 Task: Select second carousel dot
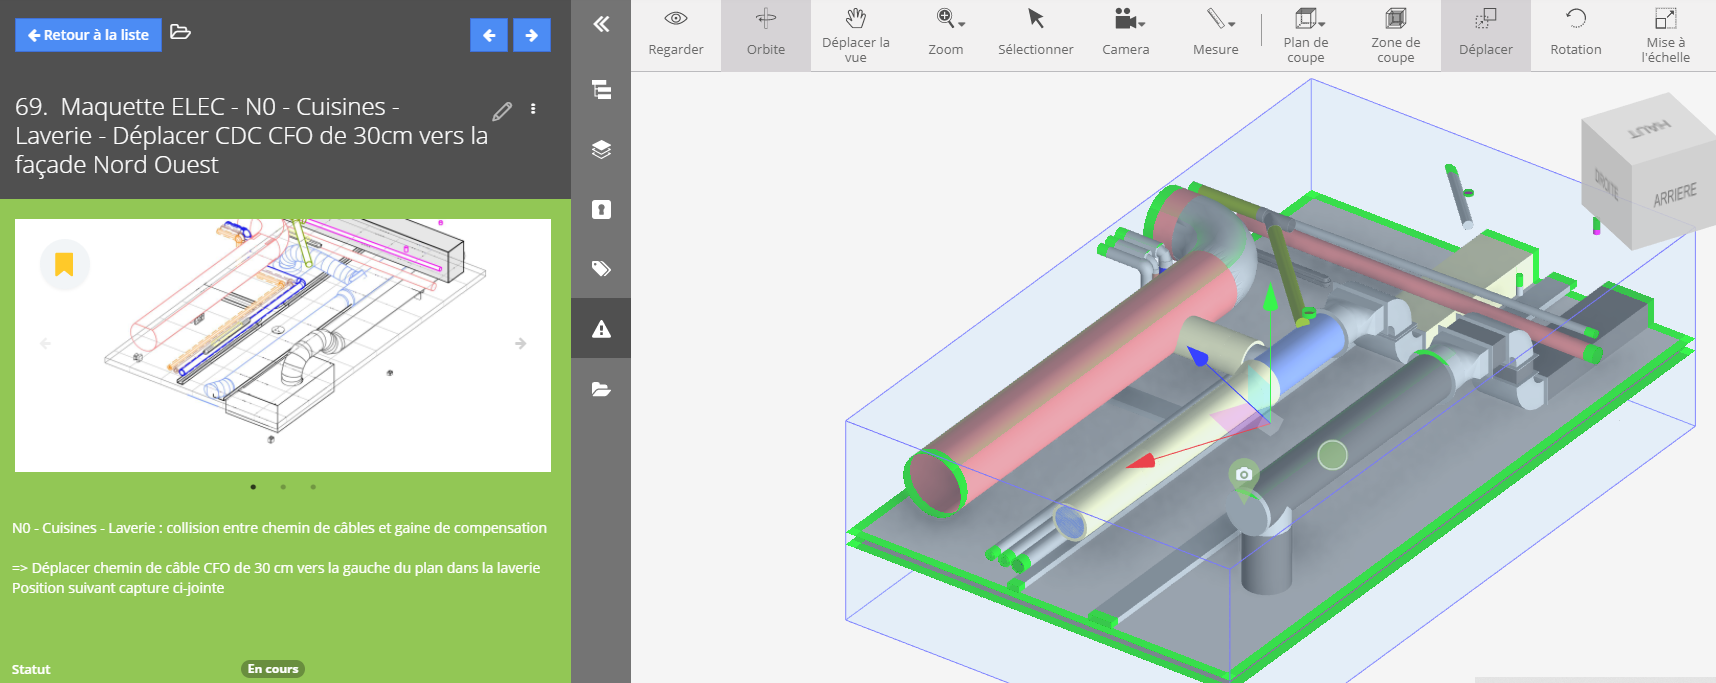click(x=283, y=487)
